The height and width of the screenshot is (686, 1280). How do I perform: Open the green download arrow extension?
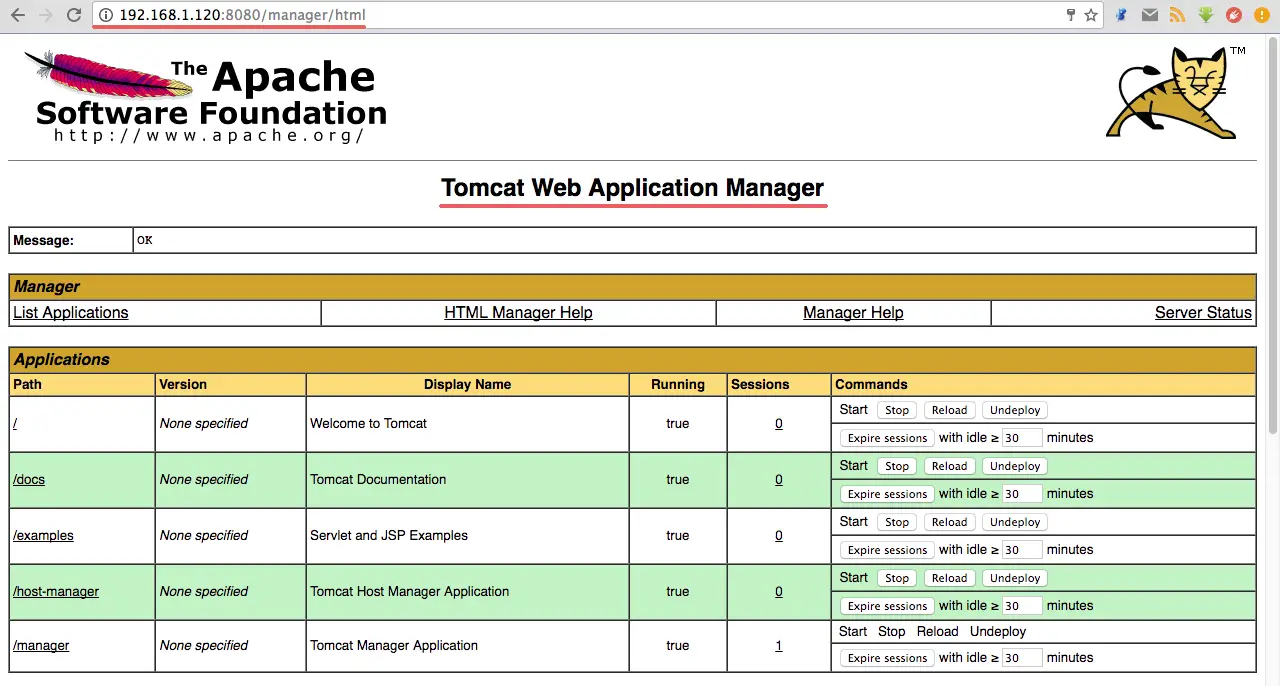pos(1206,15)
